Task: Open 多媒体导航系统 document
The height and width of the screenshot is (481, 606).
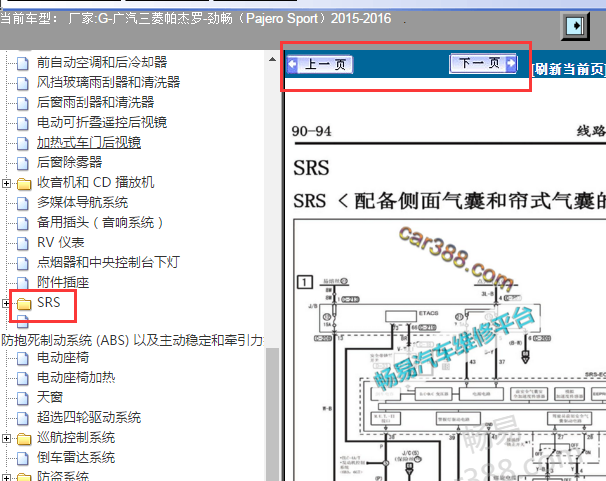Action: point(82,202)
